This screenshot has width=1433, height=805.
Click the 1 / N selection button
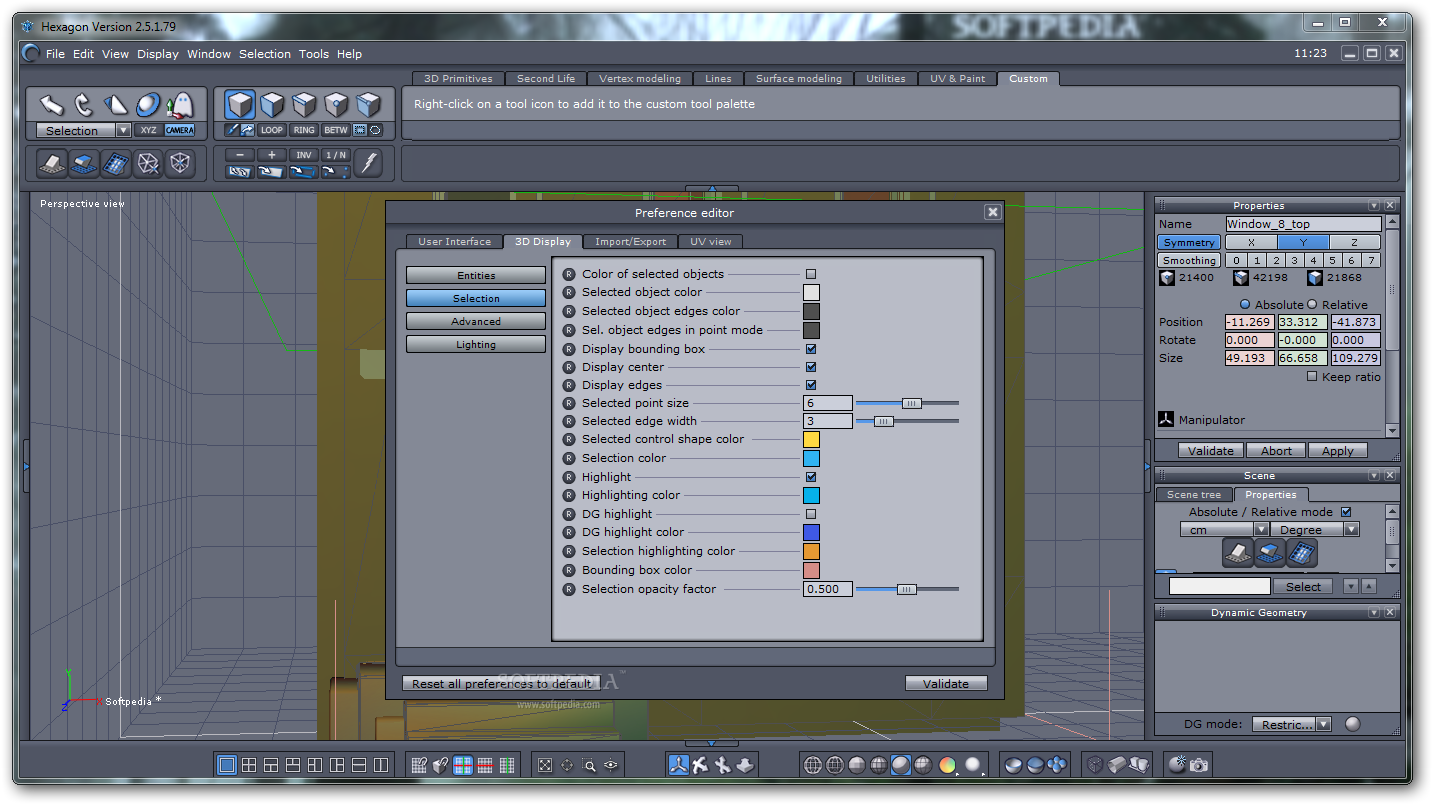[x=336, y=155]
